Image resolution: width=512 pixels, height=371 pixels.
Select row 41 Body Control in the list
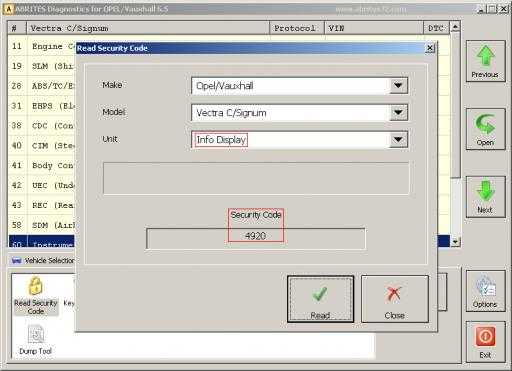click(x=42, y=165)
